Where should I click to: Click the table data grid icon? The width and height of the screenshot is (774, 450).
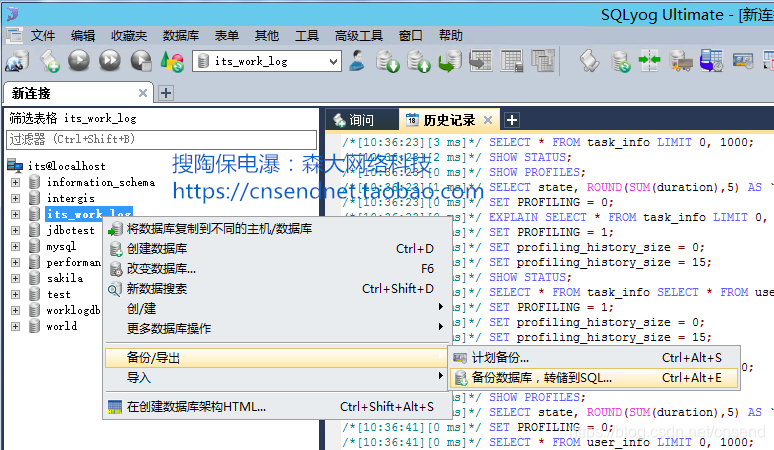click(543, 61)
